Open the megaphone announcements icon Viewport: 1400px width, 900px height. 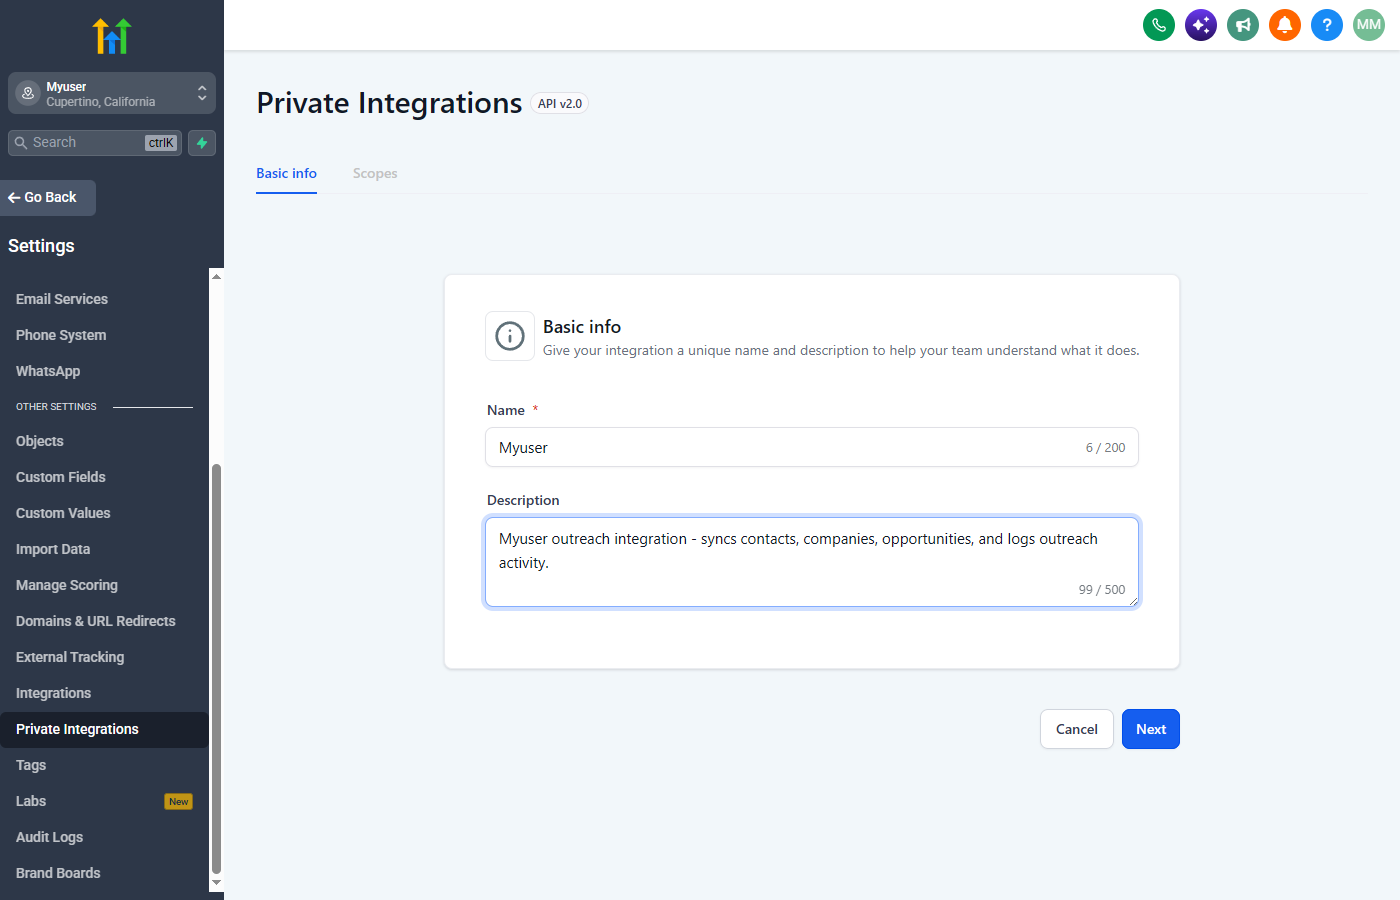coord(1243,25)
